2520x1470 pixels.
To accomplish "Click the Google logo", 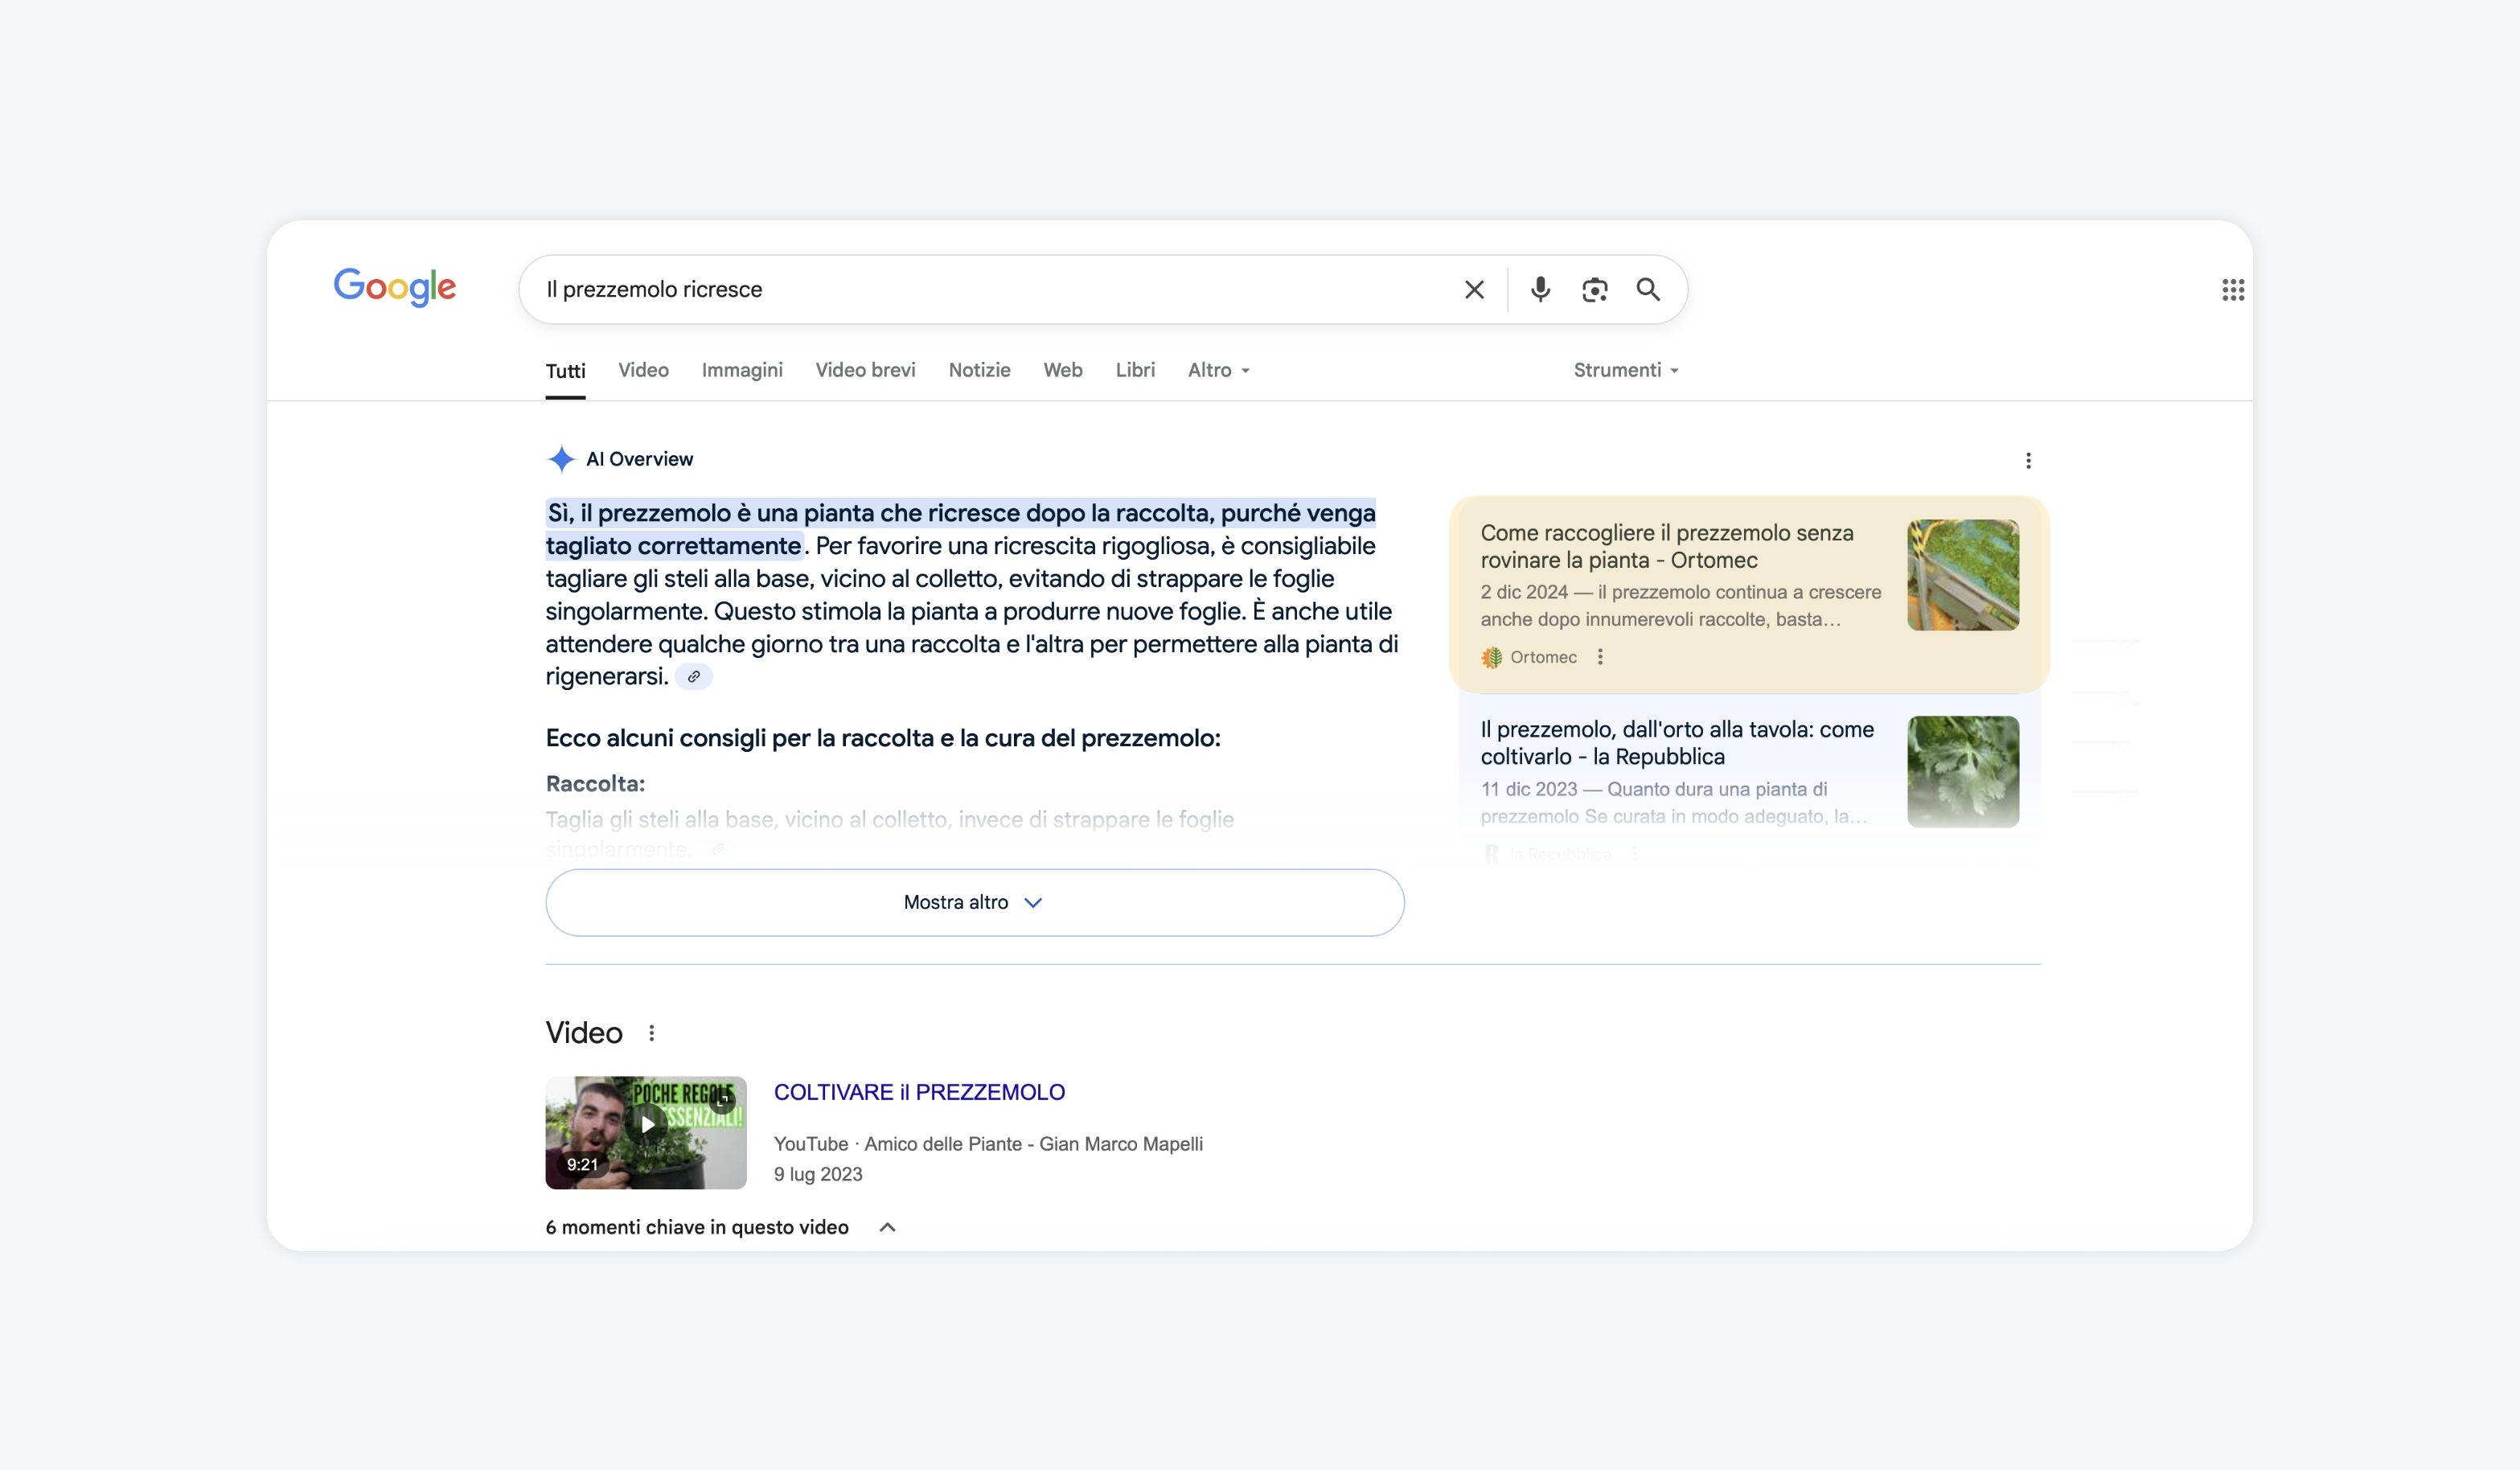I will [395, 287].
